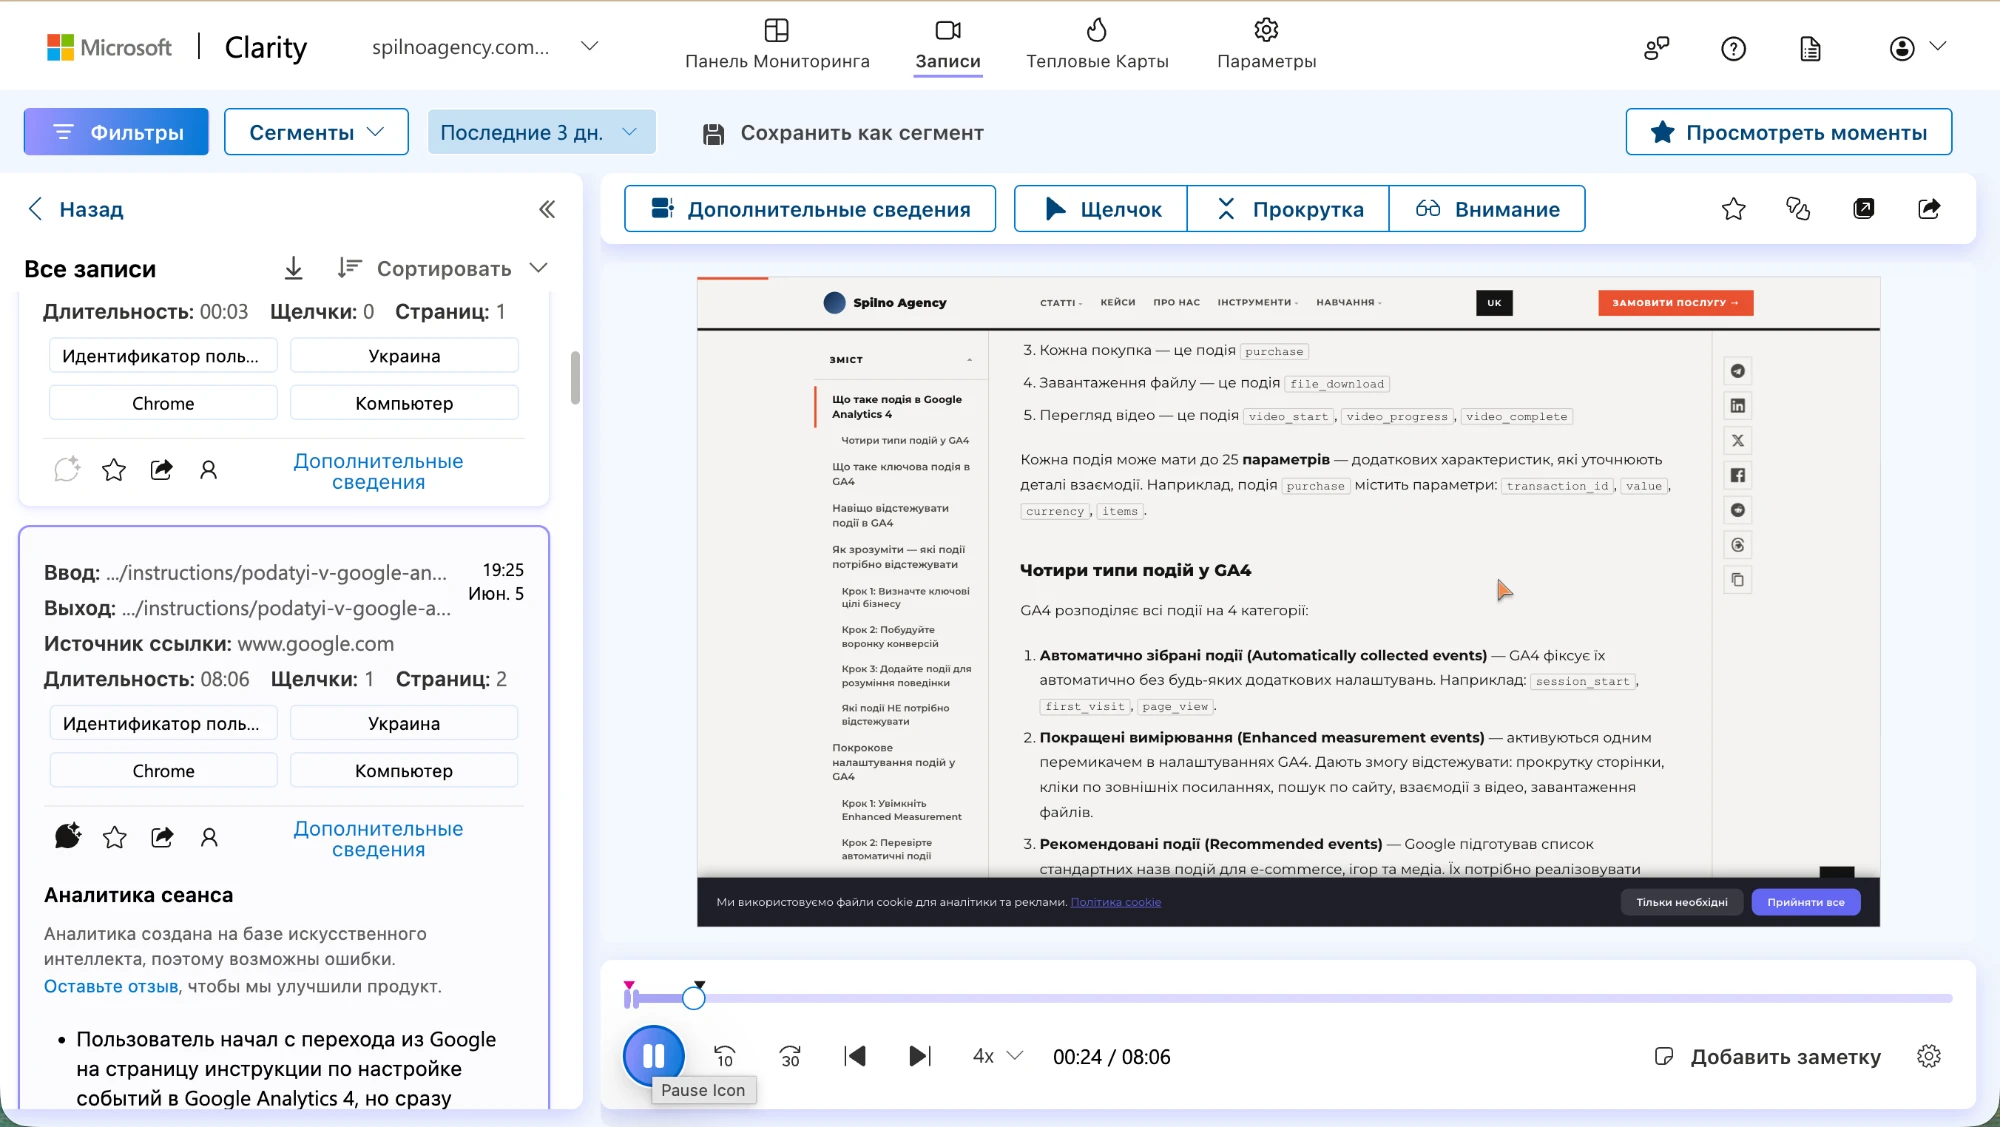The width and height of the screenshot is (2000, 1127).
Task: Share the selected 08:06 recording
Action: 162,837
